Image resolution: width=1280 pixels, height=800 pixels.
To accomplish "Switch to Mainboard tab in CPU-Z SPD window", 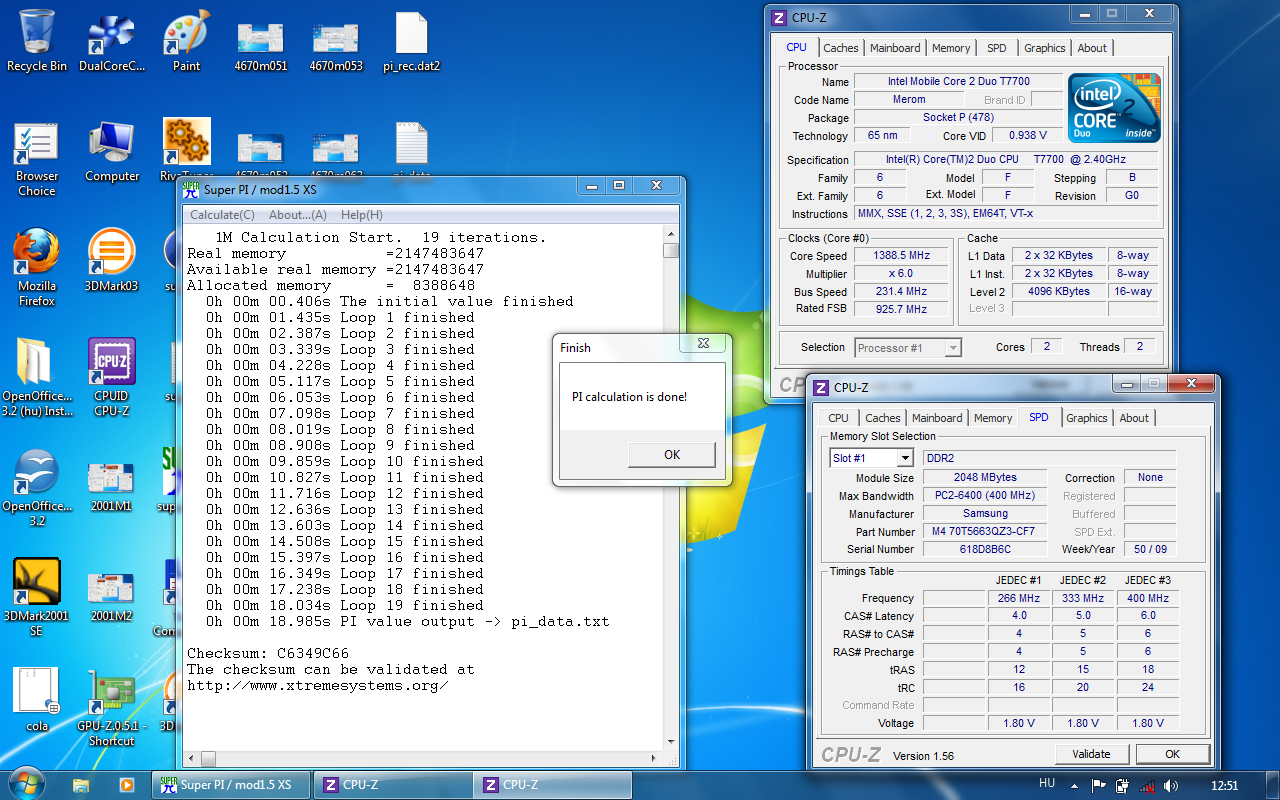I will [x=937, y=418].
